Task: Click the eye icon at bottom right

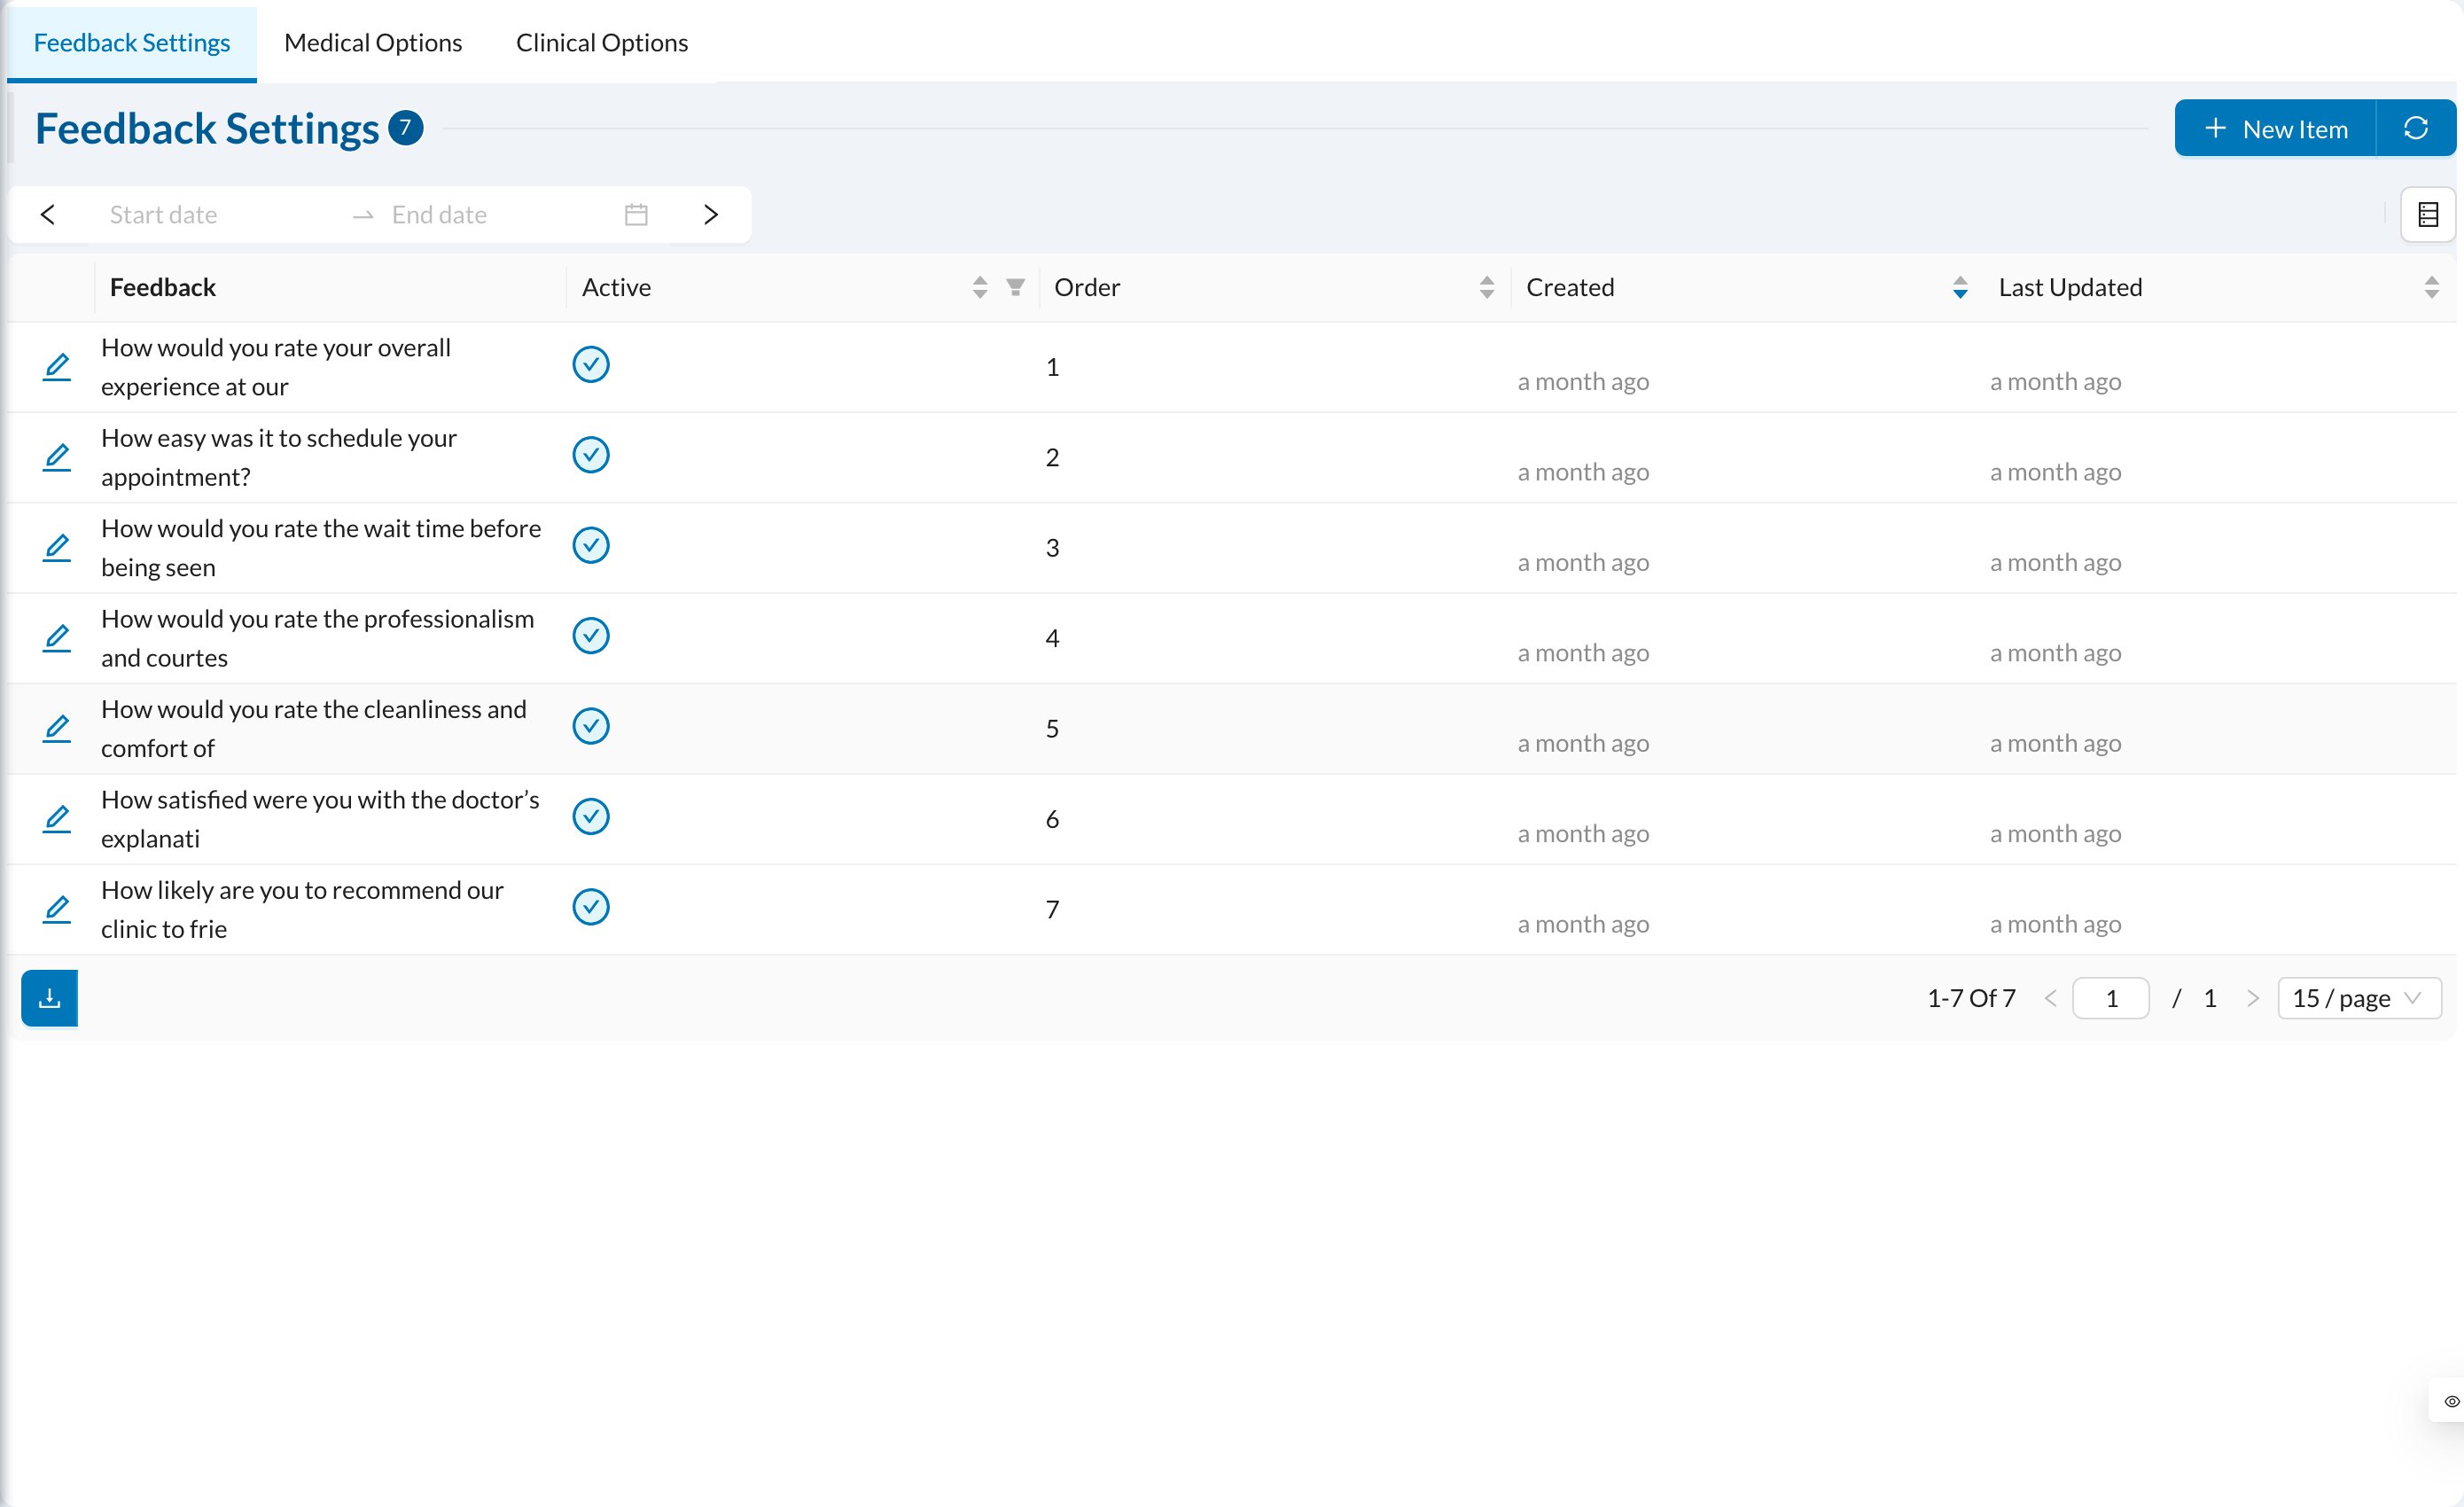Action: point(2451,1401)
